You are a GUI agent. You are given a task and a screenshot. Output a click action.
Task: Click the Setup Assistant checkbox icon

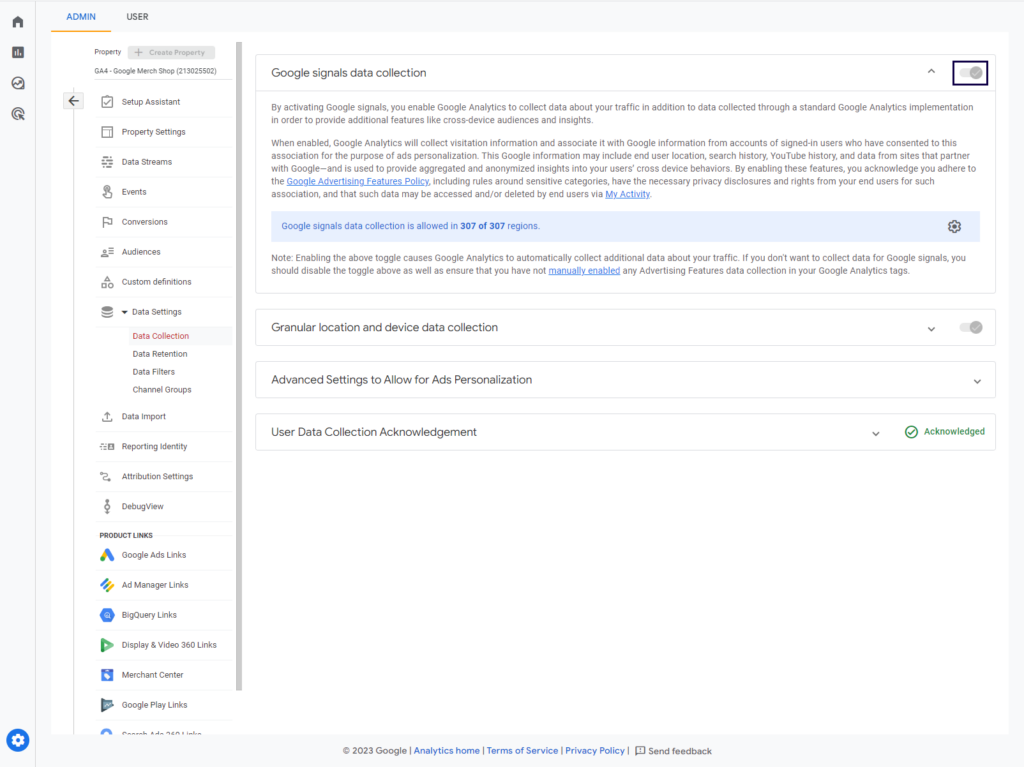107,102
